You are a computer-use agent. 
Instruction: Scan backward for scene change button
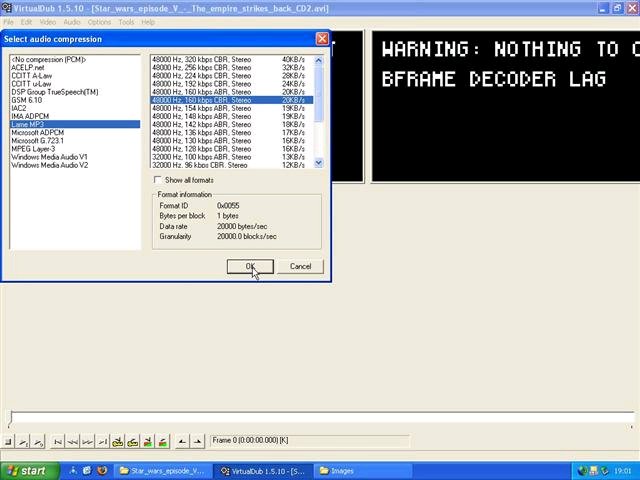click(147, 442)
